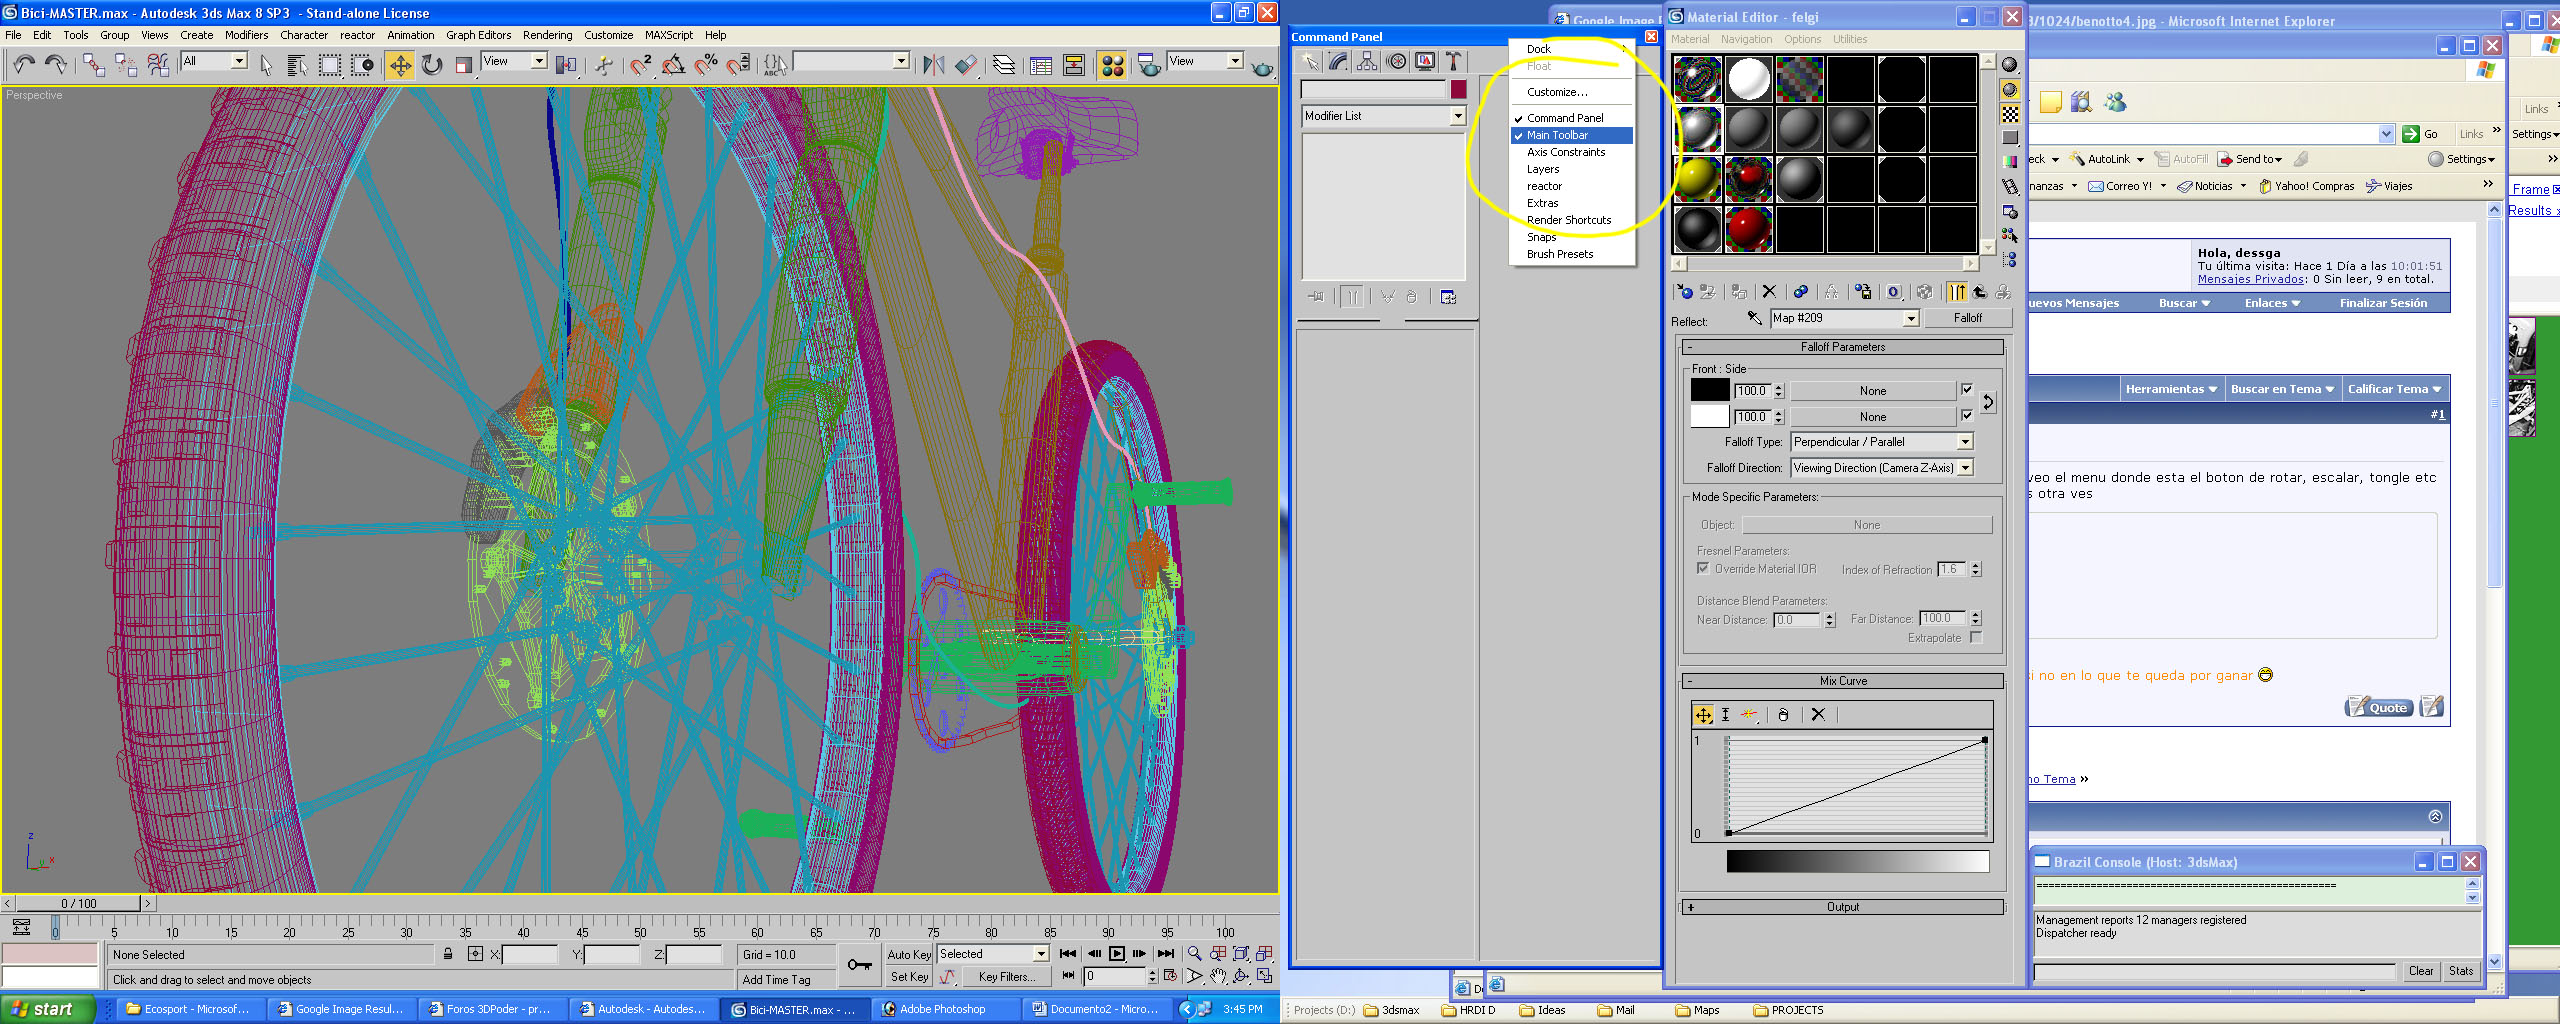The height and width of the screenshot is (1024, 2560).
Task: Click Get Material in Material Editor
Action: pyautogui.click(x=1684, y=292)
